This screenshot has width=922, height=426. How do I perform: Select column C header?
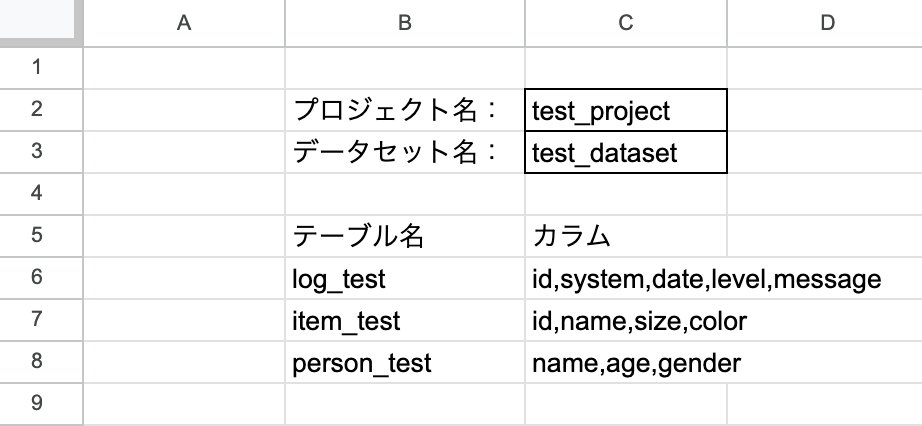[x=625, y=23]
